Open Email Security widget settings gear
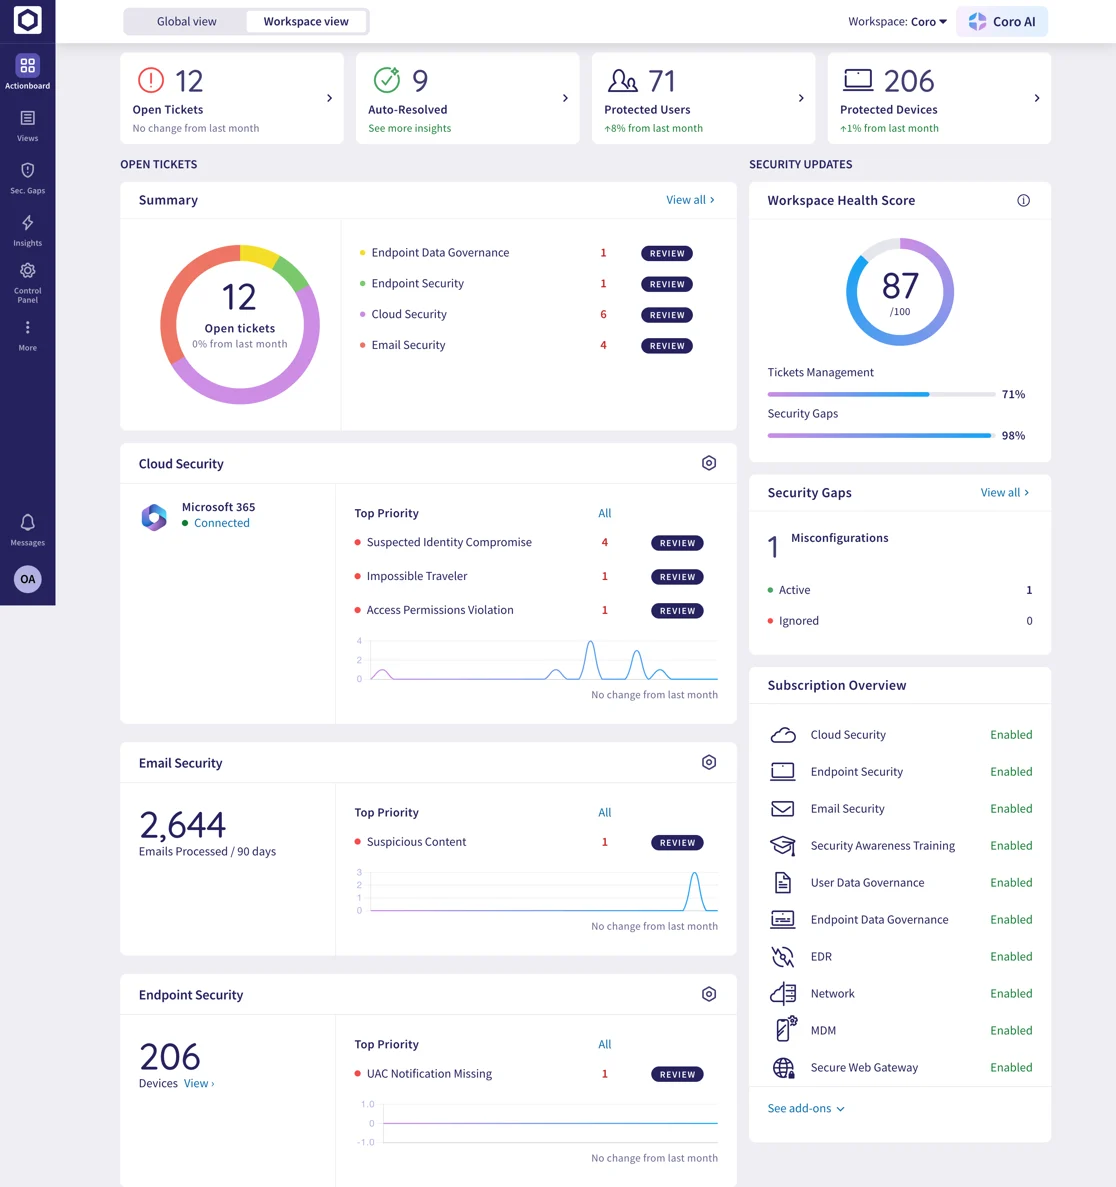Image resolution: width=1116 pixels, height=1187 pixels. click(x=709, y=762)
